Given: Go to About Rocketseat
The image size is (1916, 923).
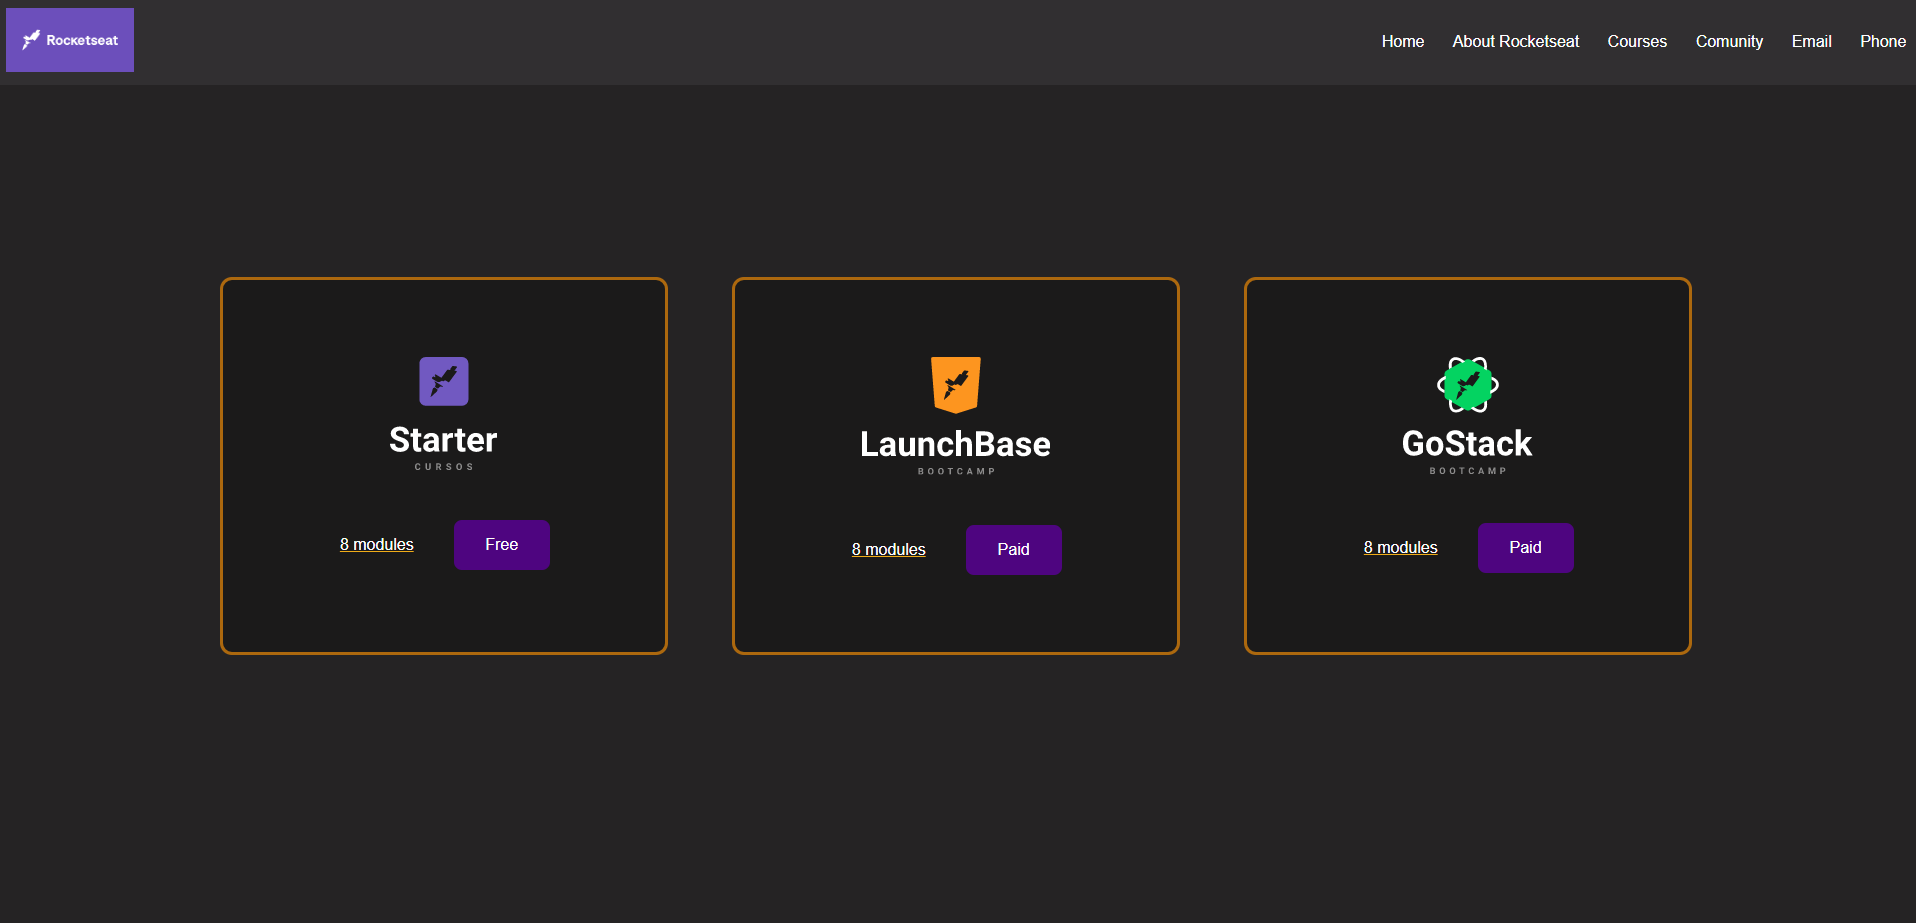Looking at the screenshot, I should 1515,41.
